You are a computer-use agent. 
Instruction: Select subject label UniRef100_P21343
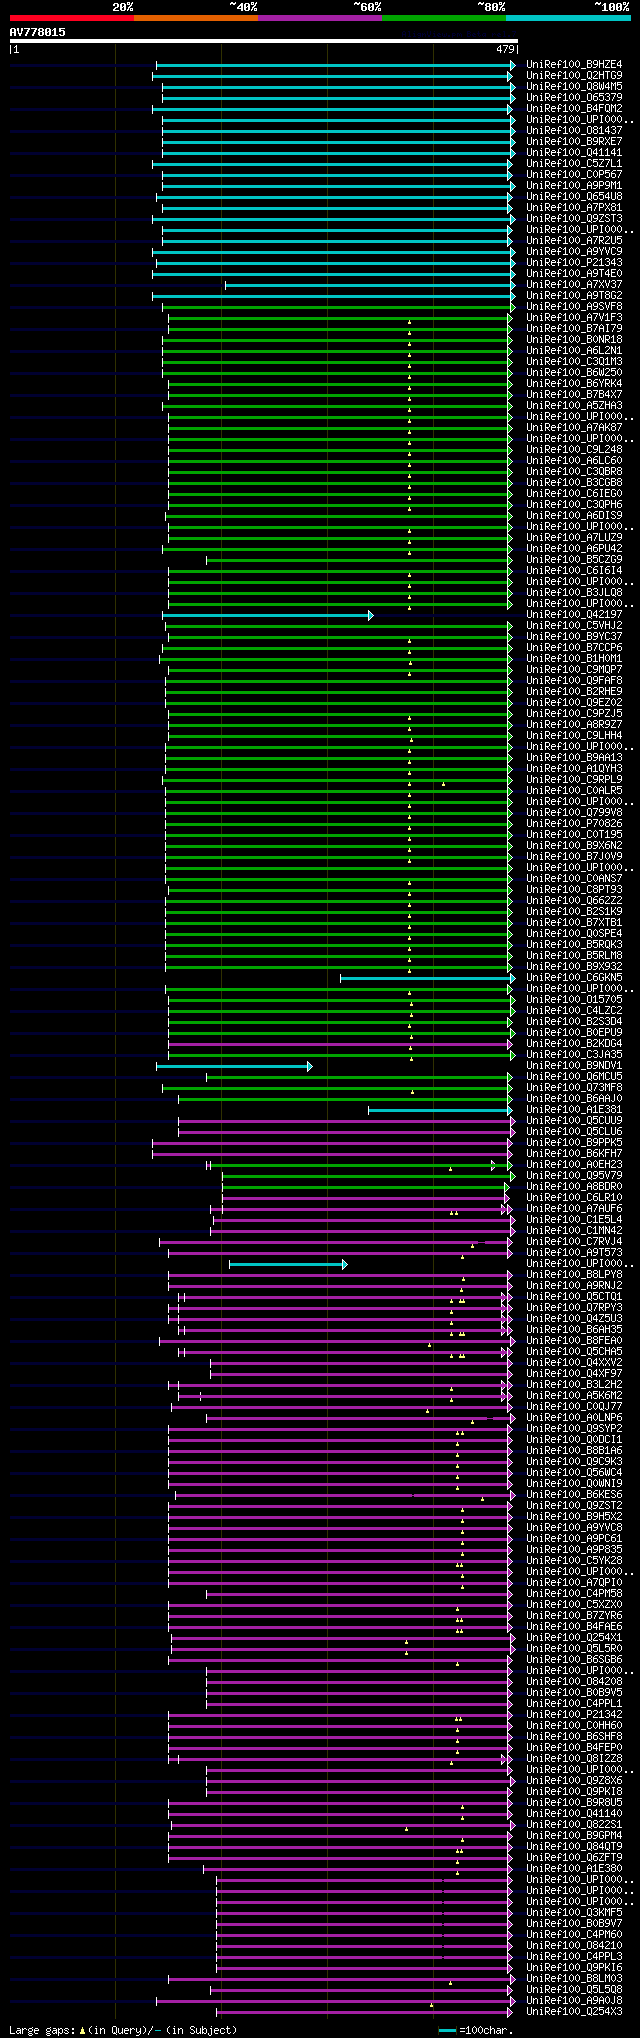[574, 263]
